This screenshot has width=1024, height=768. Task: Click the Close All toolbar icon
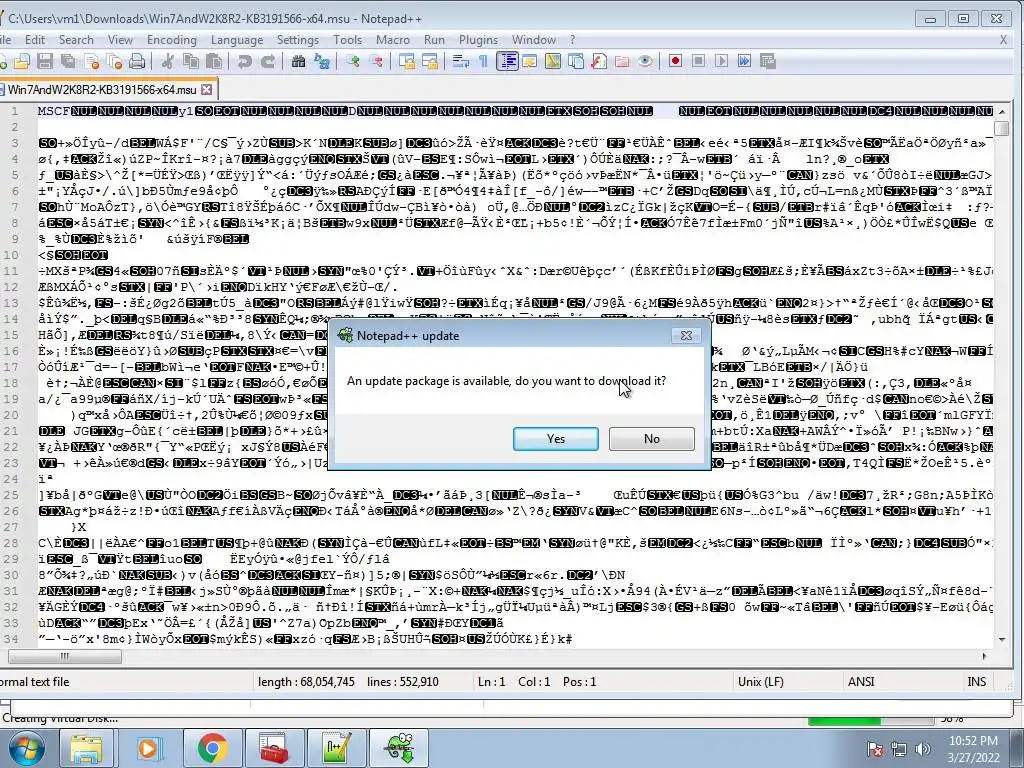pyautogui.click(x=115, y=61)
